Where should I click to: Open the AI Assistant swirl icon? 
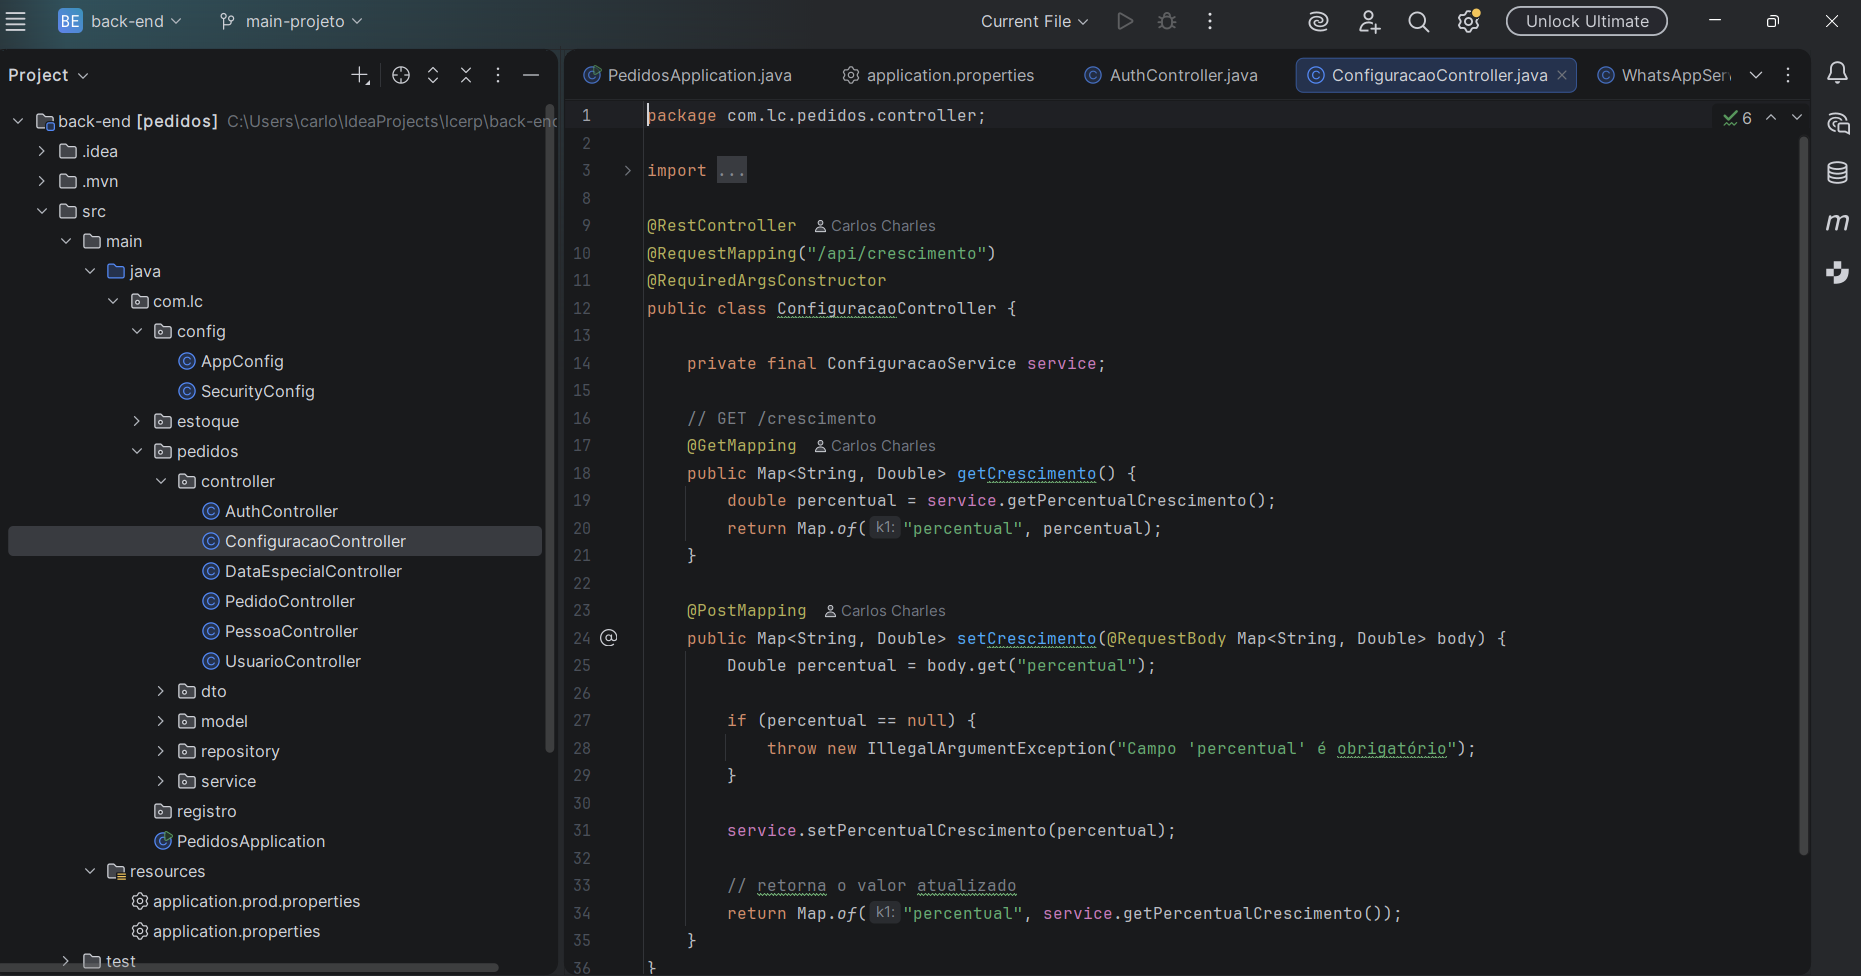(x=1318, y=21)
